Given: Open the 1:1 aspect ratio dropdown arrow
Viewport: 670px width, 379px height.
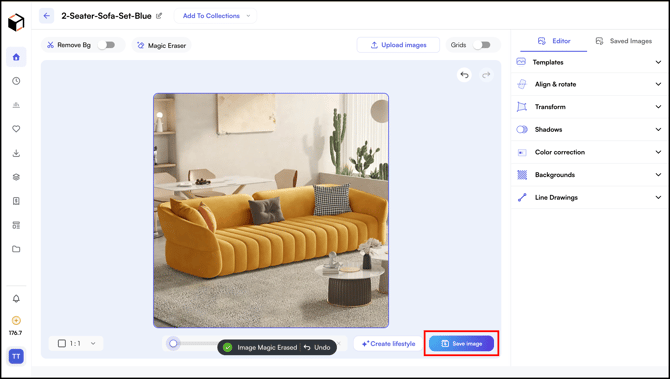Looking at the screenshot, I should (x=93, y=344).
